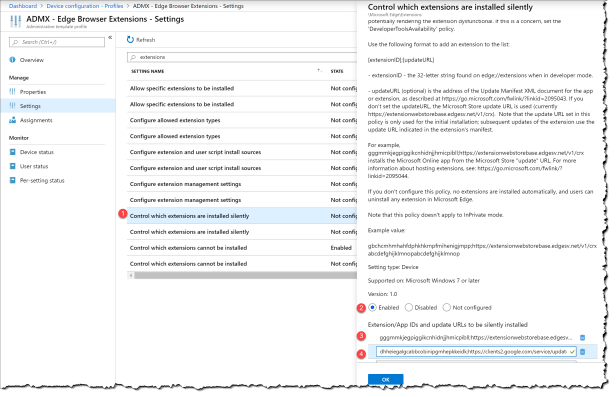Click the SETTING NAME column header

pyautogui.click(x=148, y=71)
